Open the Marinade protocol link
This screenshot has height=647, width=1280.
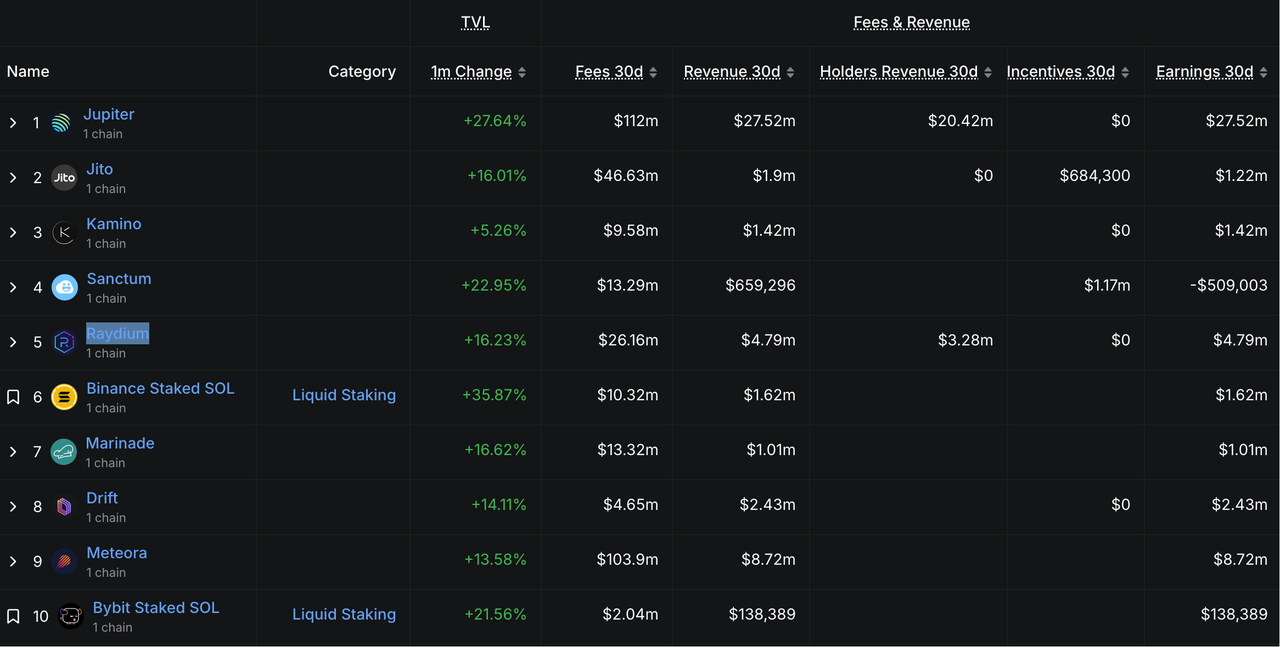click(120, 443)
